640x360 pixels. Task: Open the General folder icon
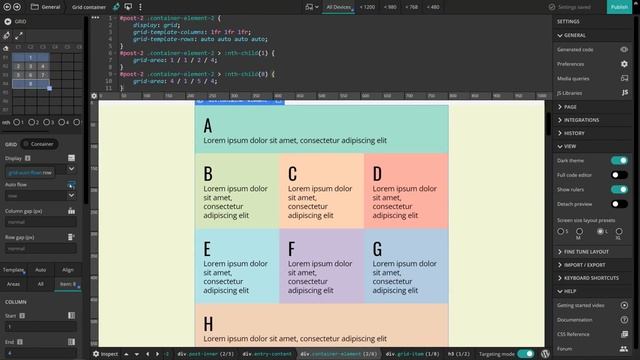point(35,7)
